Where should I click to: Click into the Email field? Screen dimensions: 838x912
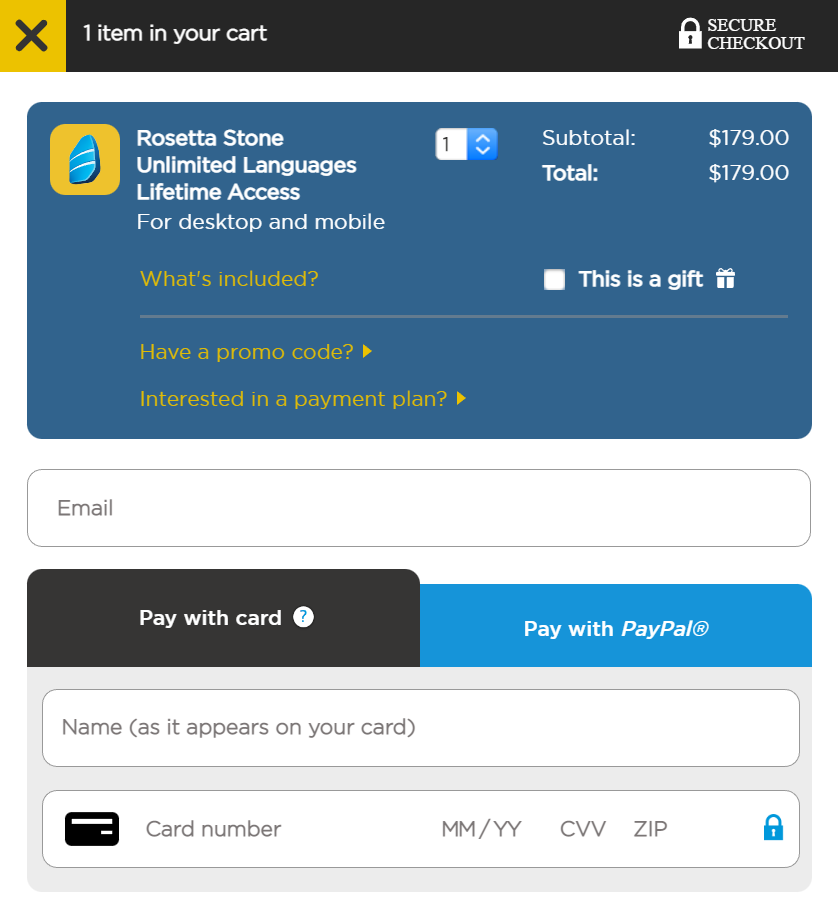tap(418, 508)
